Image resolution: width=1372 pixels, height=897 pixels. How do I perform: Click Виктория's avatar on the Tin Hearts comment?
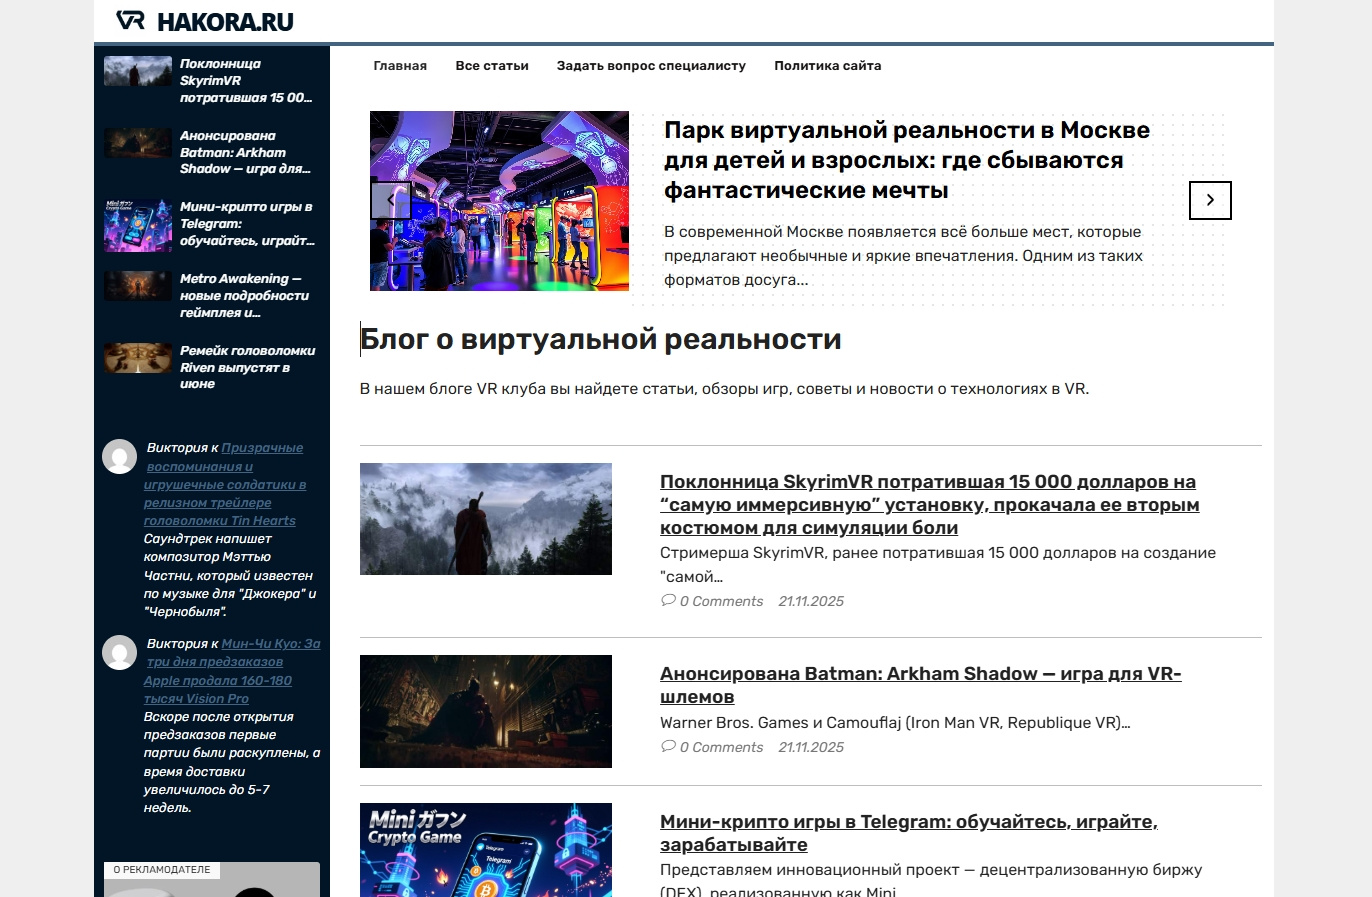(120, 456)
